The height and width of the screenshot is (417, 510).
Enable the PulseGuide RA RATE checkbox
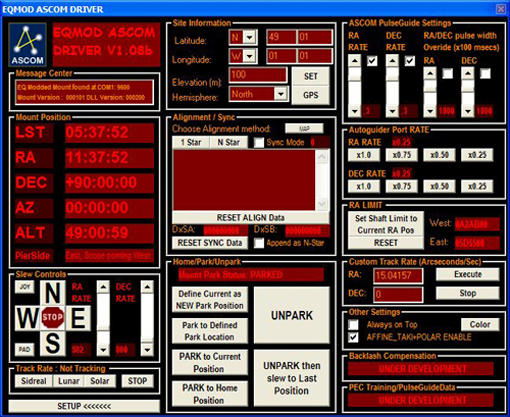372,61
